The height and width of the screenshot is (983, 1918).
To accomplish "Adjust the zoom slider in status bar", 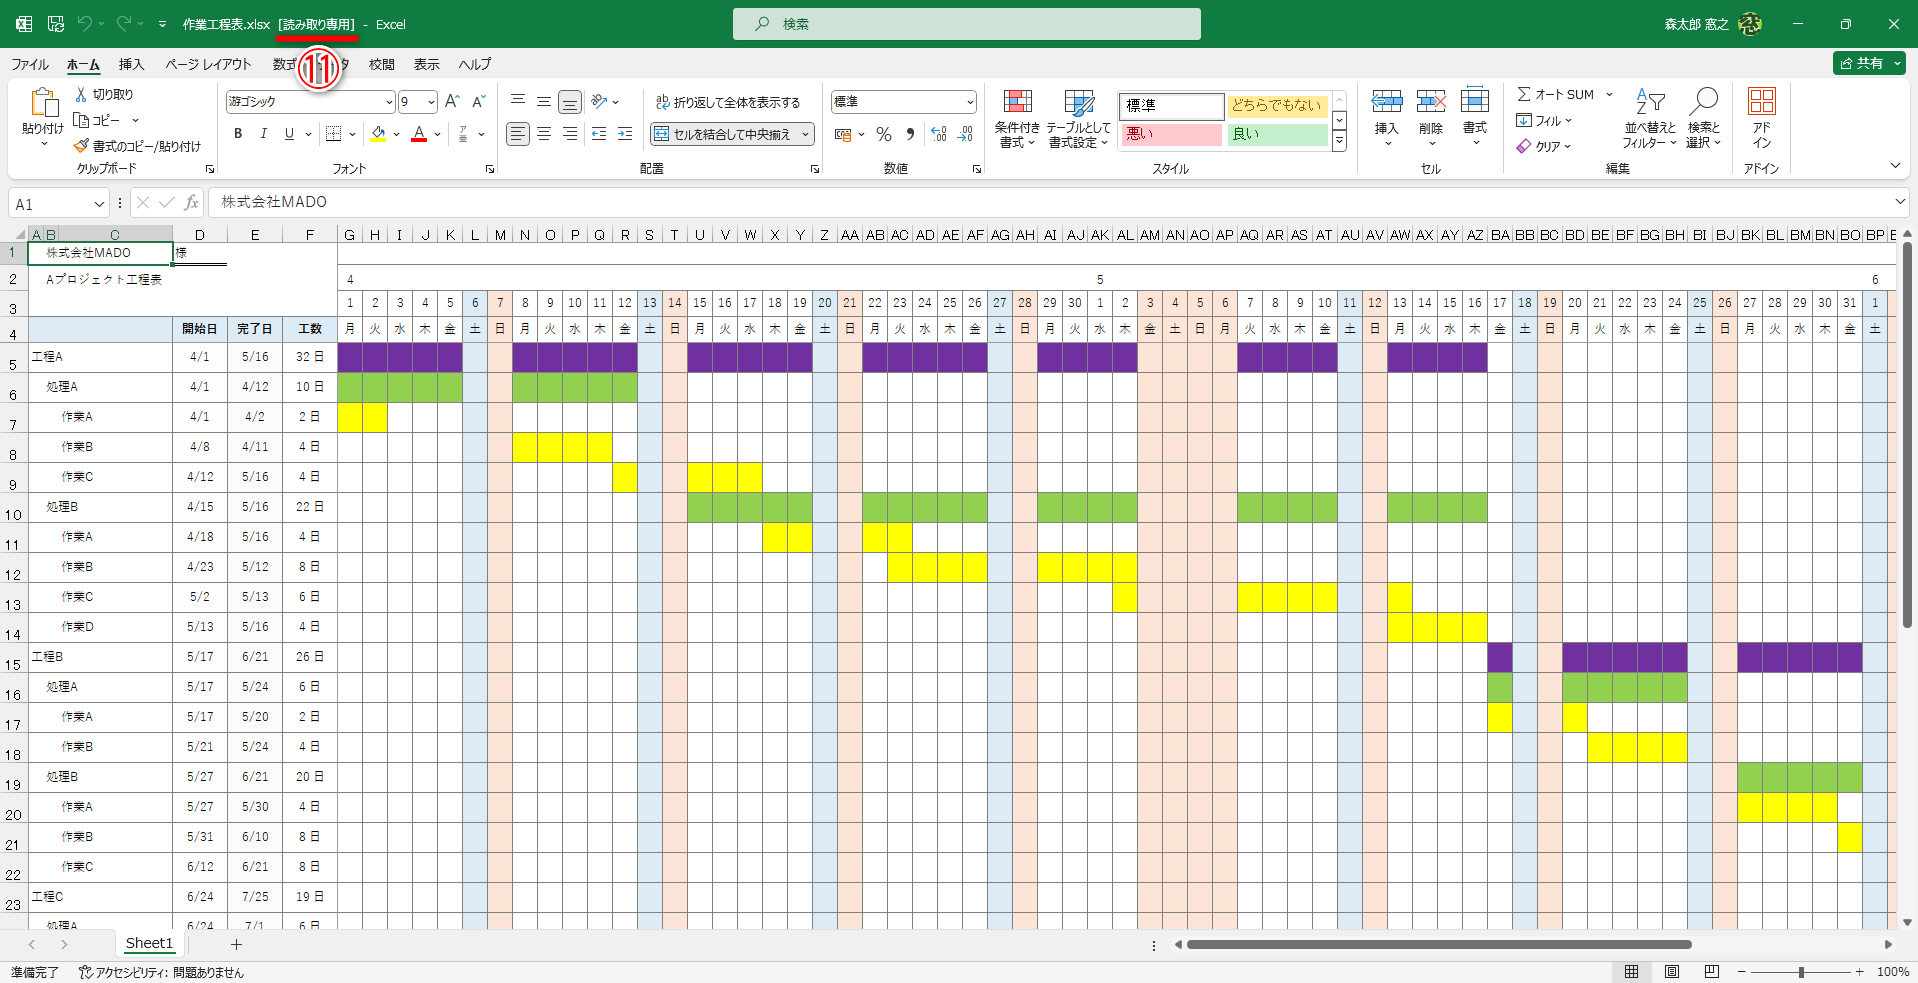I will pyautogui.click(x=1801, y=972).
